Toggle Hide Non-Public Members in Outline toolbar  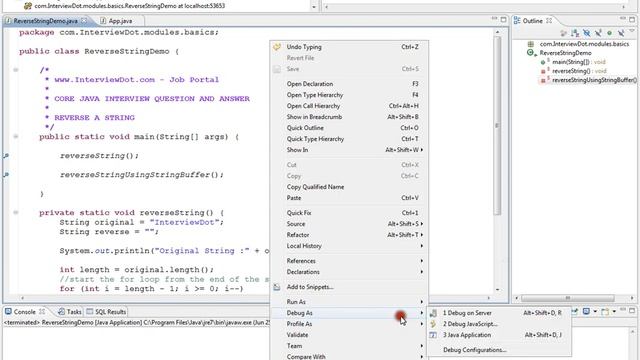coord(609,33)
